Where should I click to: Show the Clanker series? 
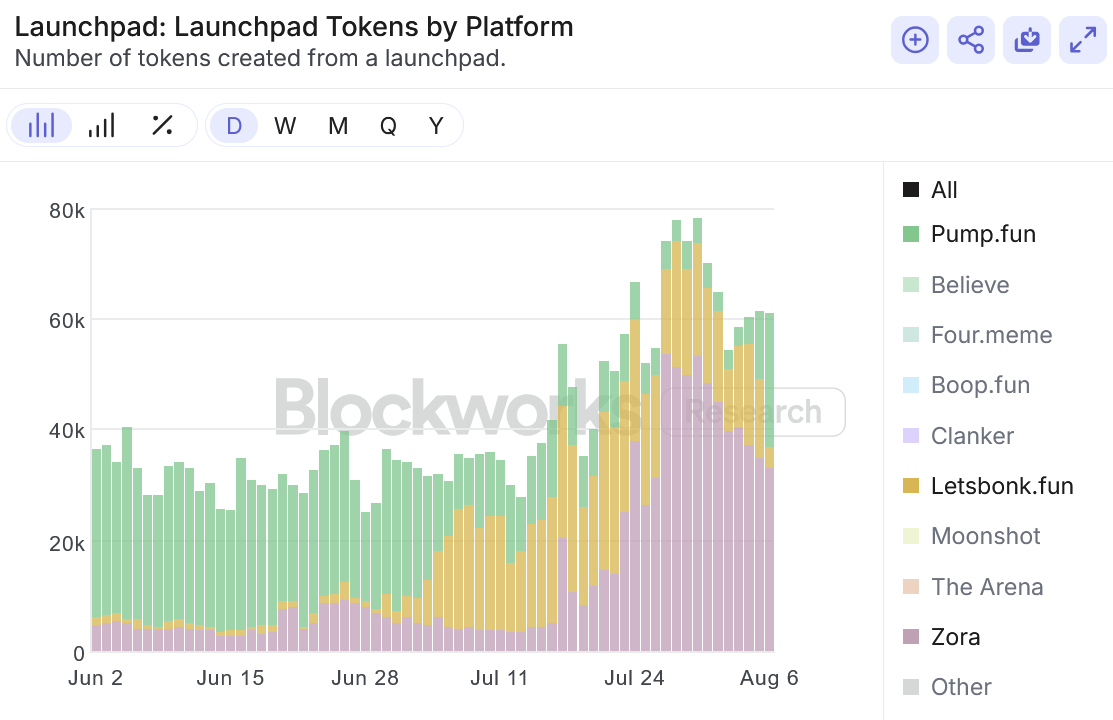point(972,436)
